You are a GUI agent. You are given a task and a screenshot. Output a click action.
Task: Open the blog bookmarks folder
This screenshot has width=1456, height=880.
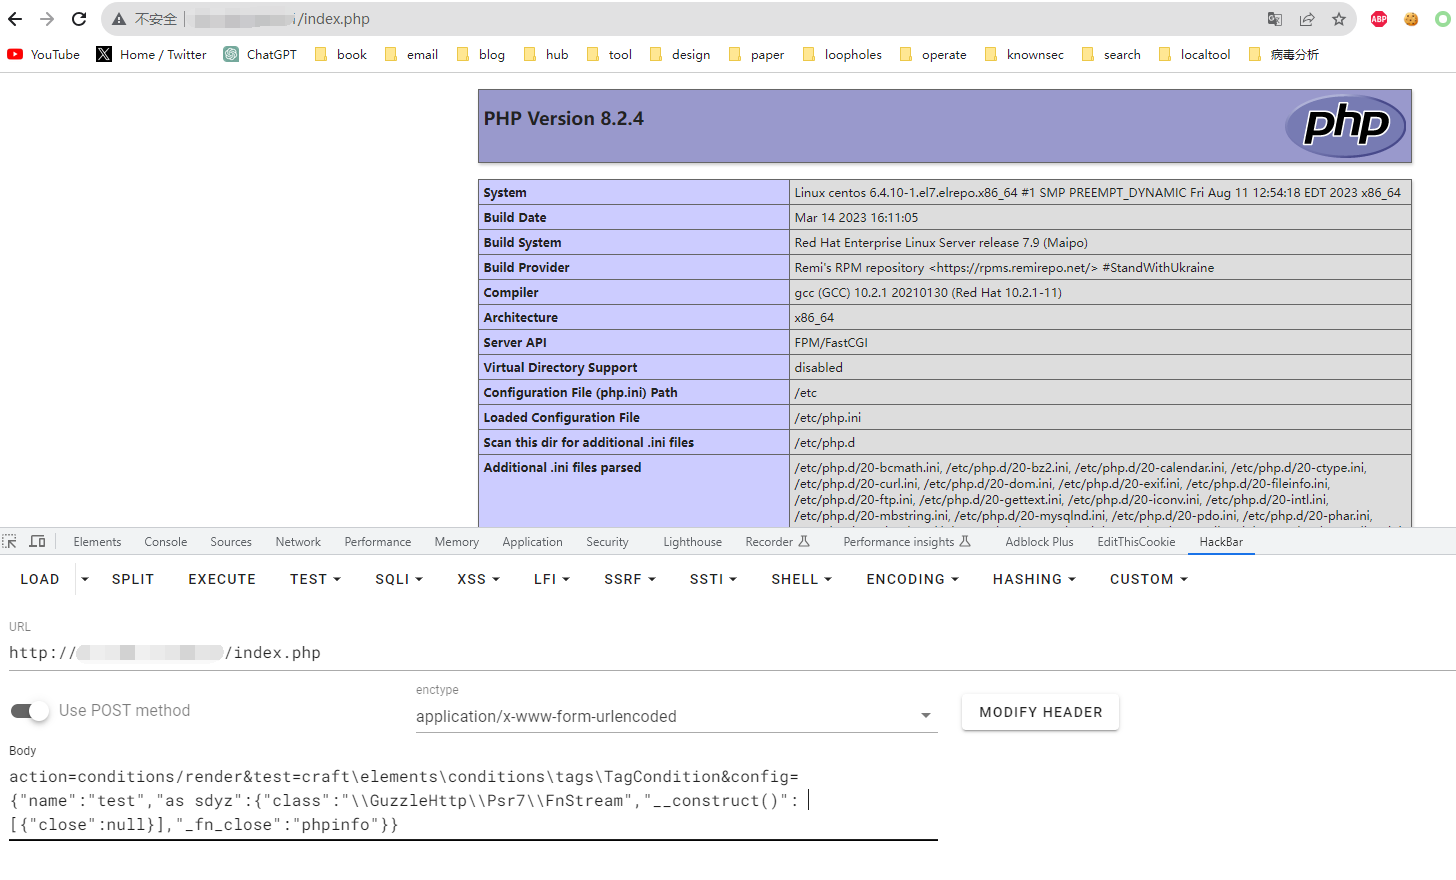(x=481, y=55)
